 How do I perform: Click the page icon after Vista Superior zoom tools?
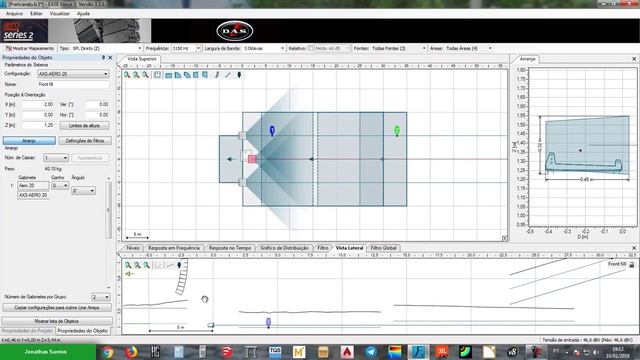point(157,75)
